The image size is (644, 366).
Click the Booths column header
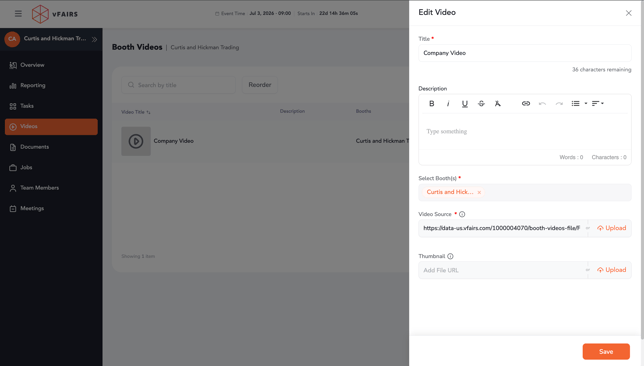(x=363, y=111)
